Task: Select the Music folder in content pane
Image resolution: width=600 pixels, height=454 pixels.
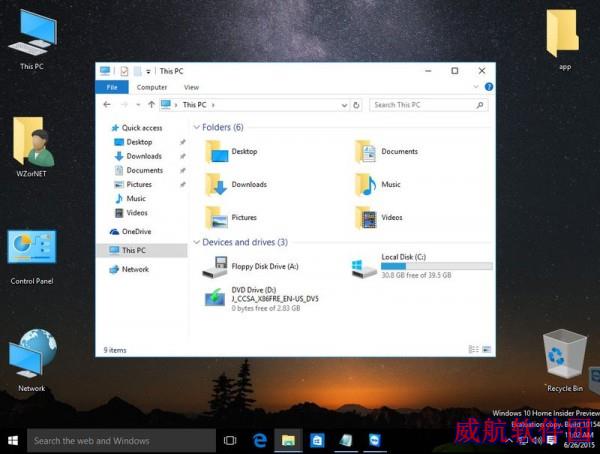Action: (378, 185)
